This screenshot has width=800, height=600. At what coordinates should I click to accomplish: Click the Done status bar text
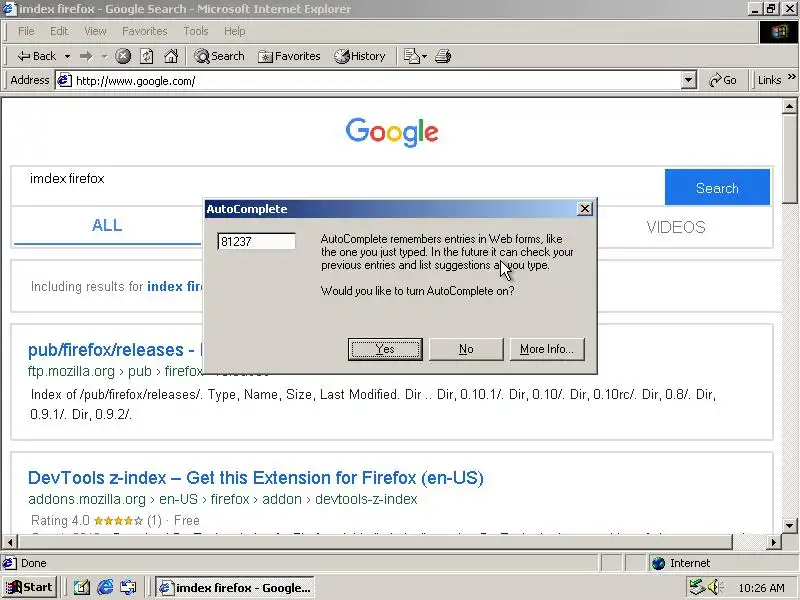[34, 563]
